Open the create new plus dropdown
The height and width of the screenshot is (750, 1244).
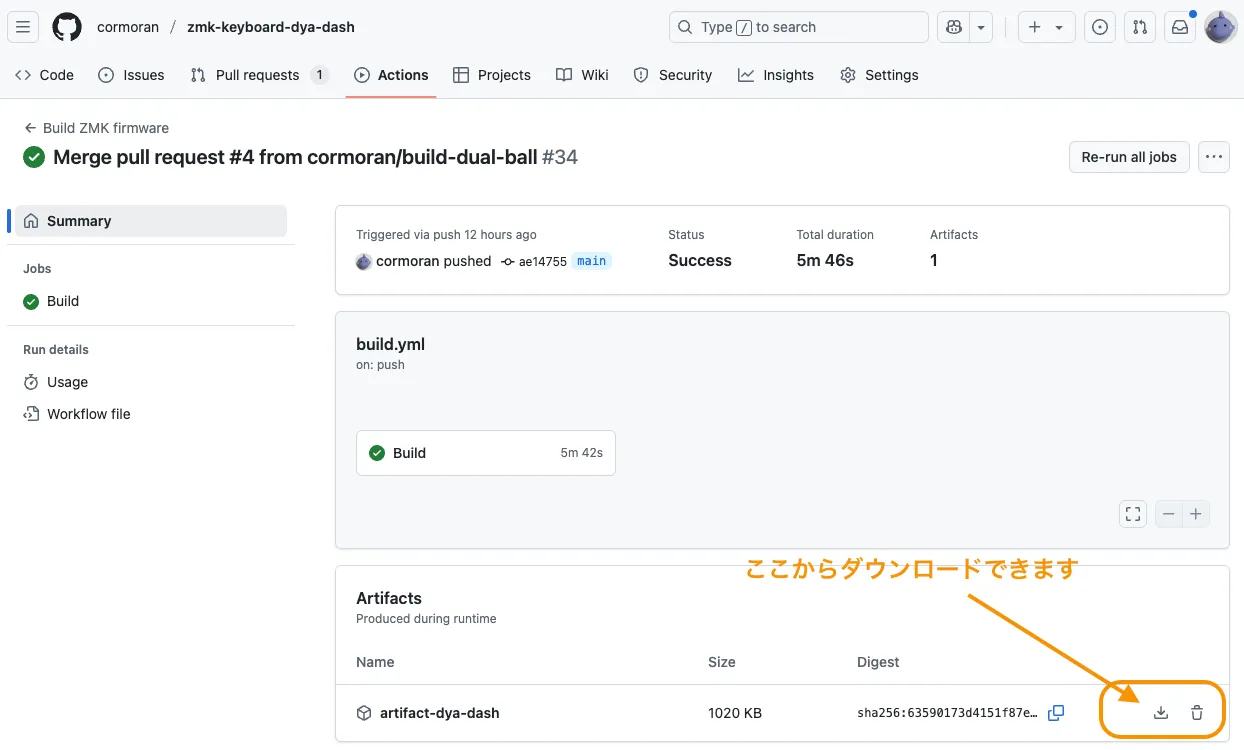pos(1046,27)
